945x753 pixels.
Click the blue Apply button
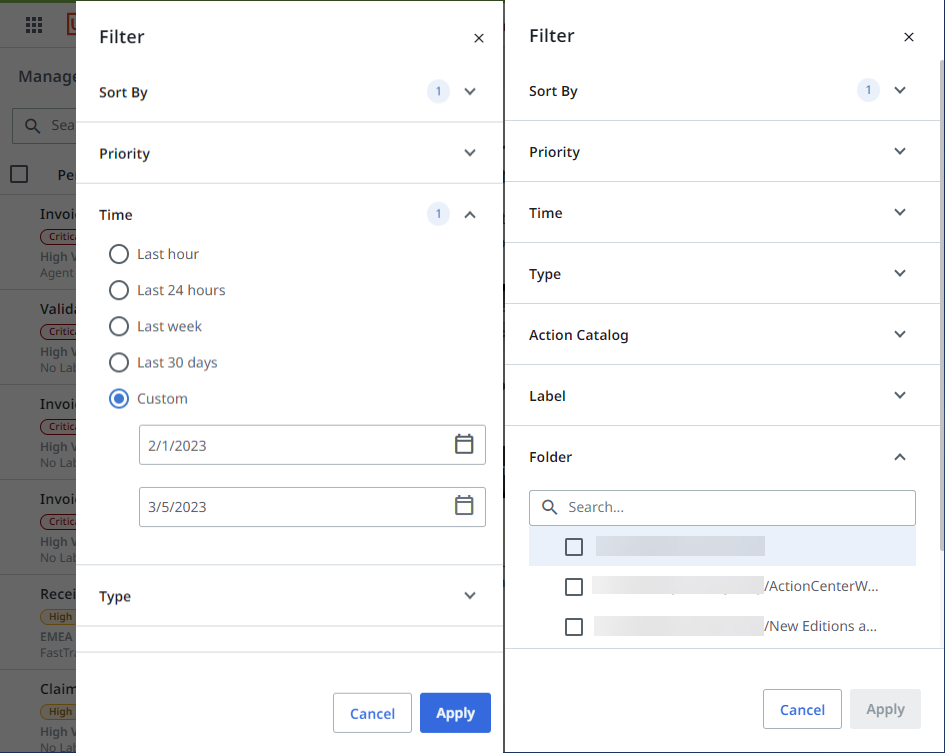click(455, 713)
